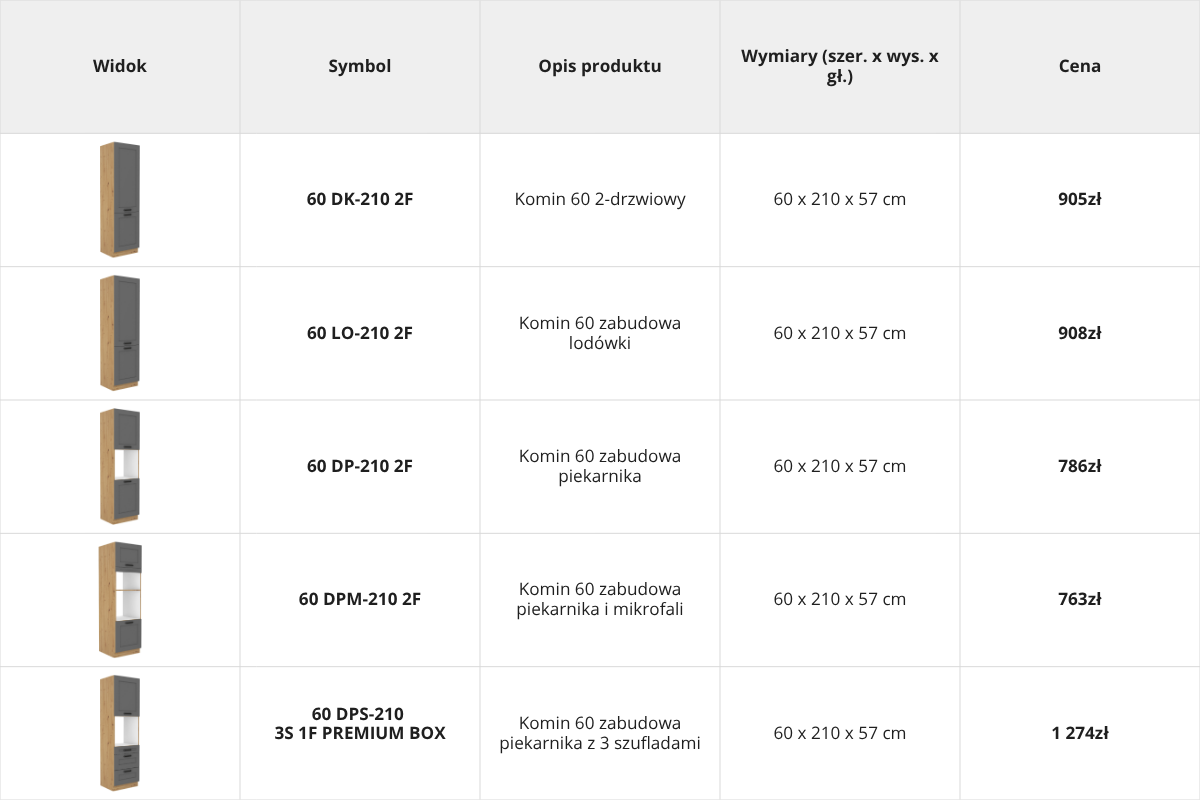The image size is (1200, 800).
Task: Select the Komin 60 2-drzwiowy description
Action: click(x=600, y=199)
